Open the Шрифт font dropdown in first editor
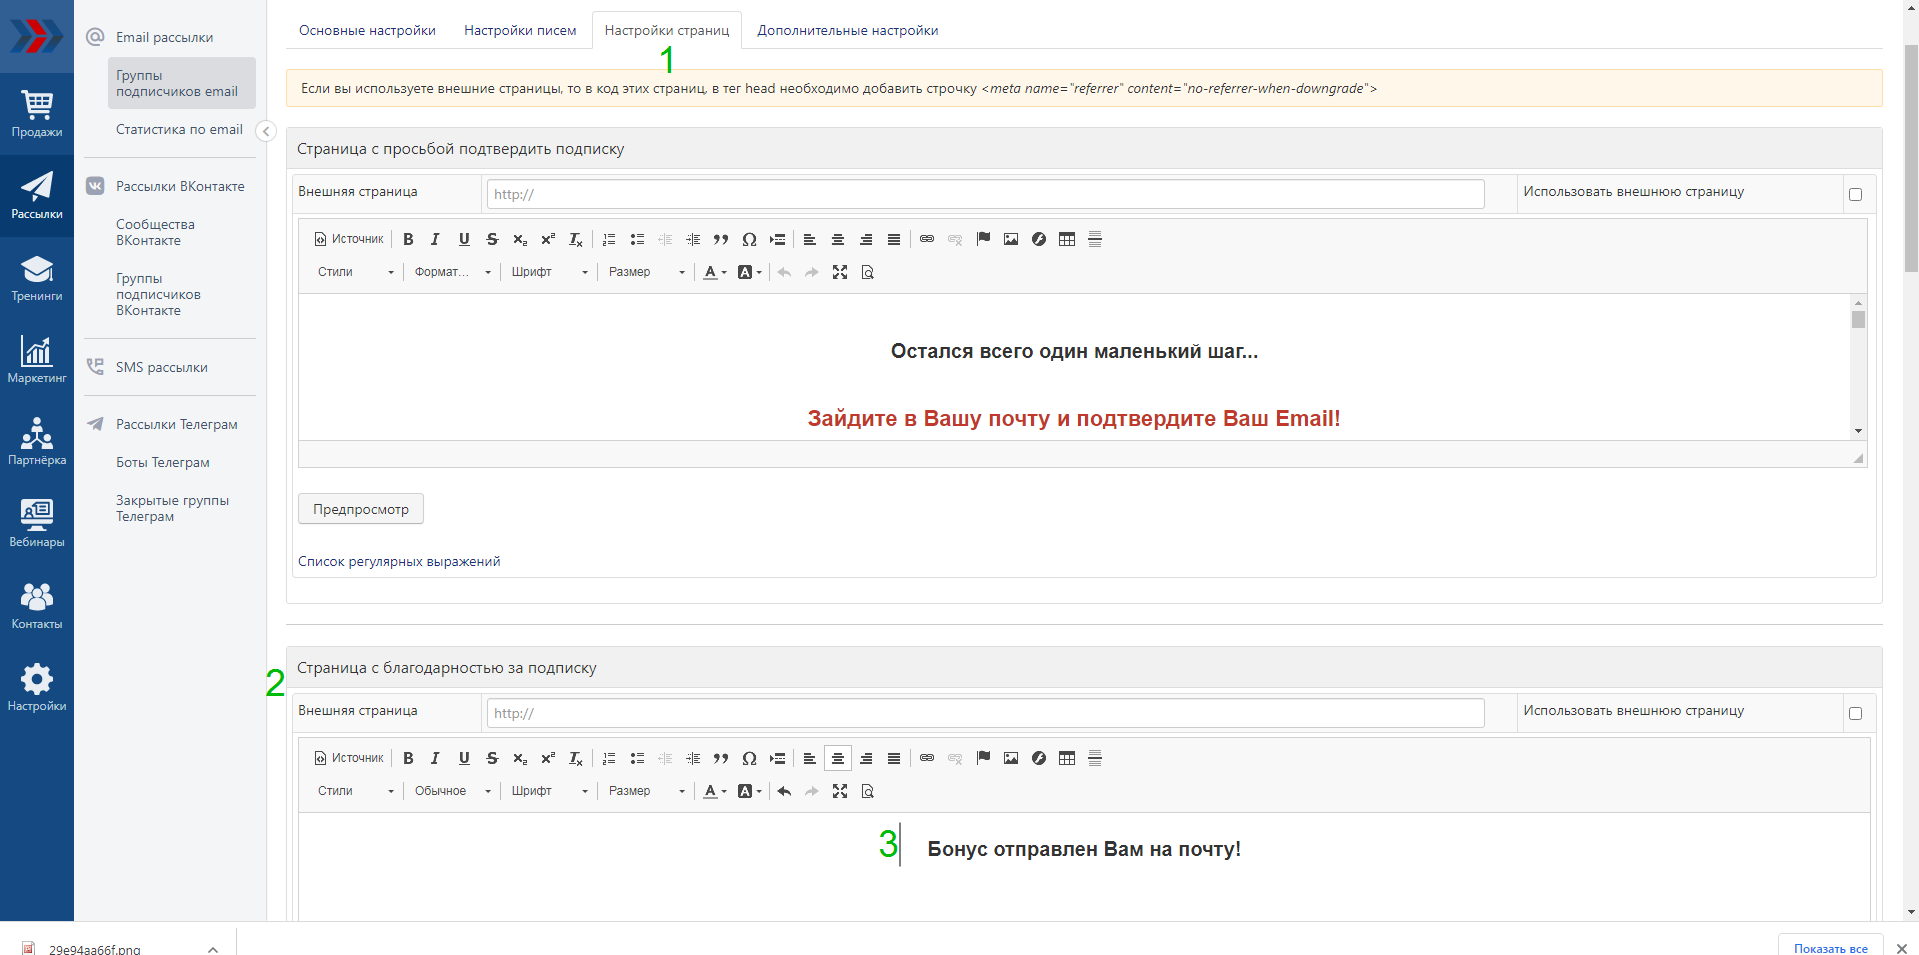 549,273
